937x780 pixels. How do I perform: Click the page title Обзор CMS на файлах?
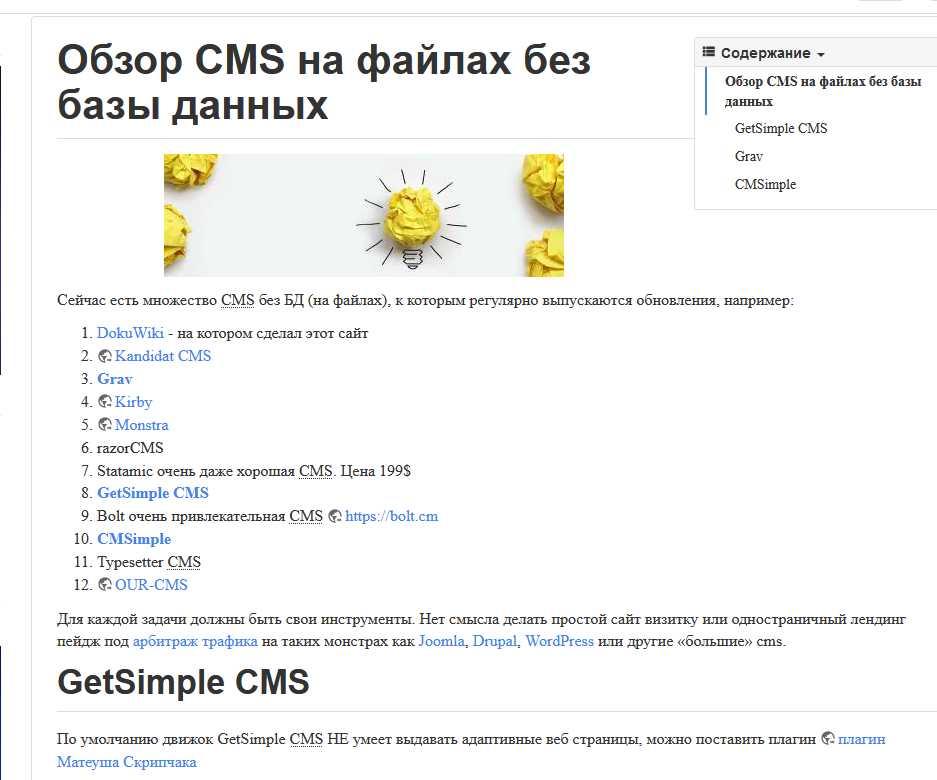pos(324,82)
